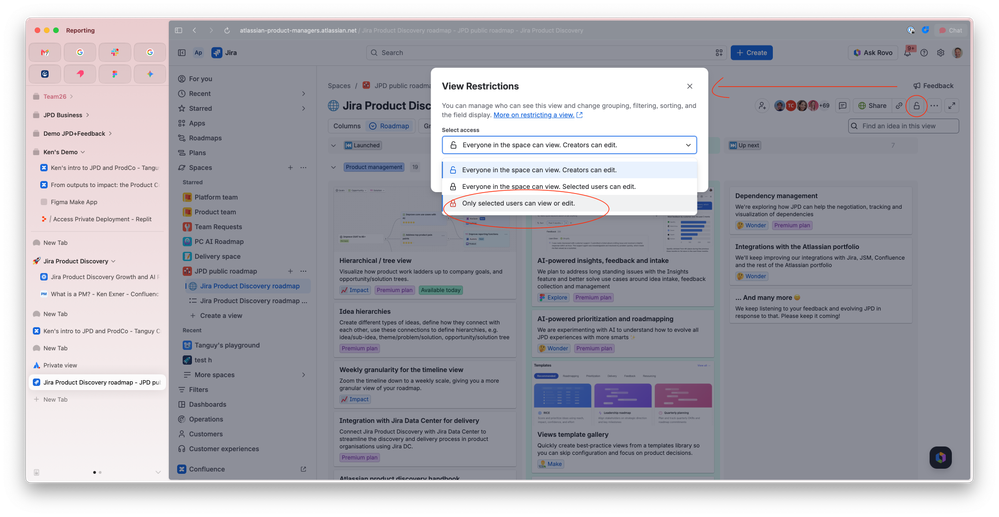Open the floating Rovo assistant button

pos(940,457)
